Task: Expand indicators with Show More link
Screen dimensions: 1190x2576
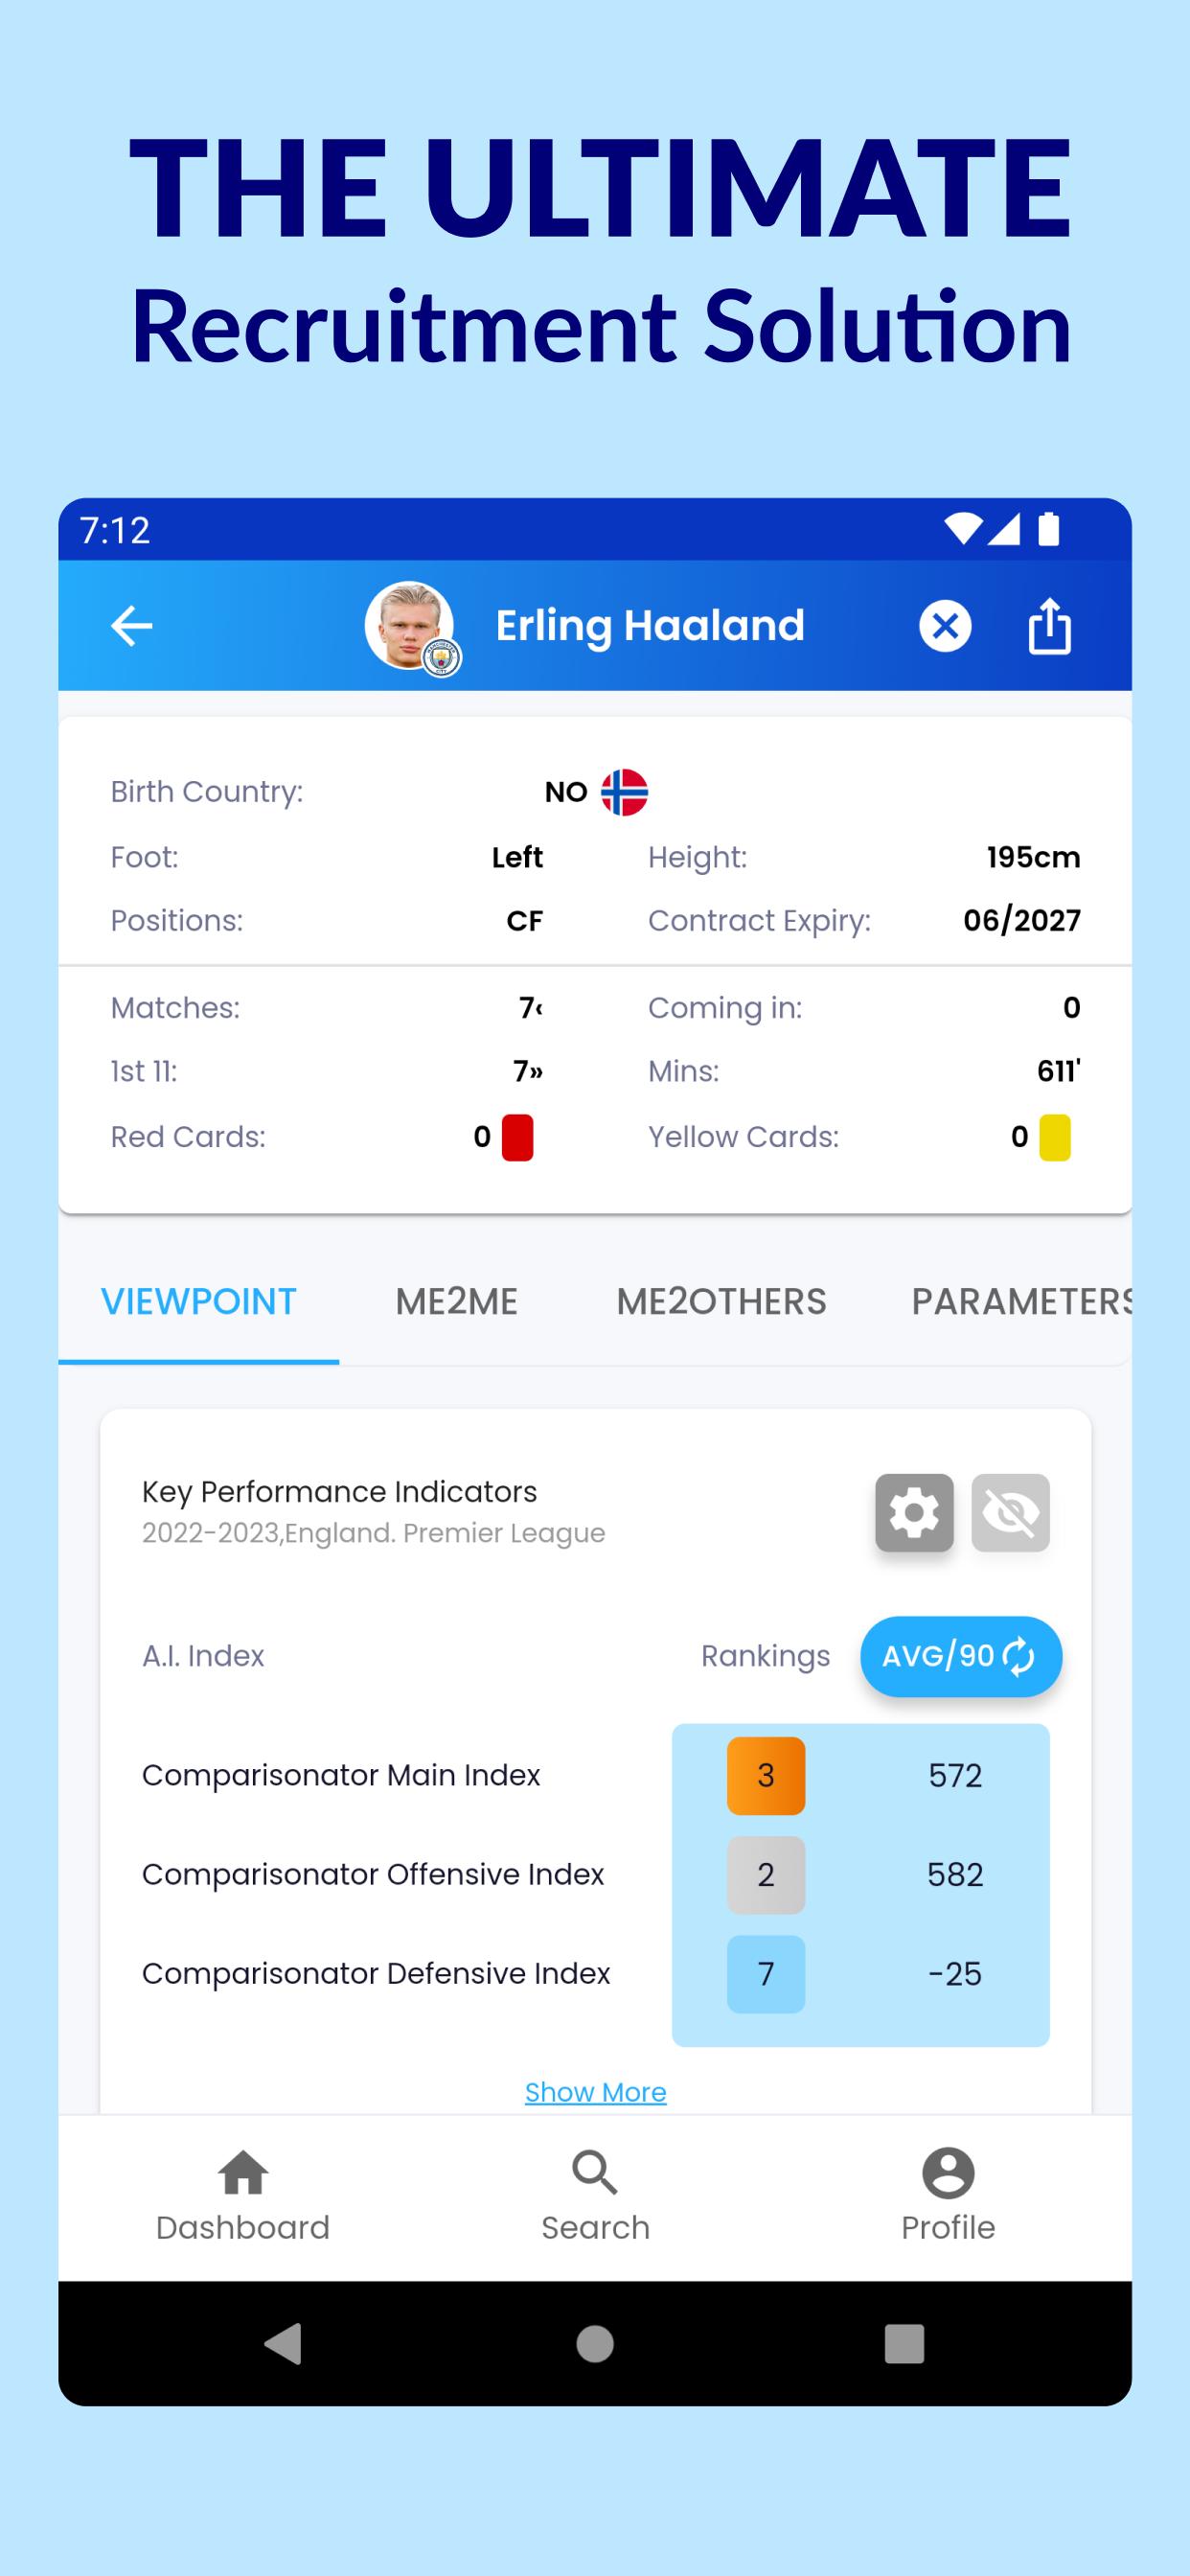Action: (x=595, y=2092)
